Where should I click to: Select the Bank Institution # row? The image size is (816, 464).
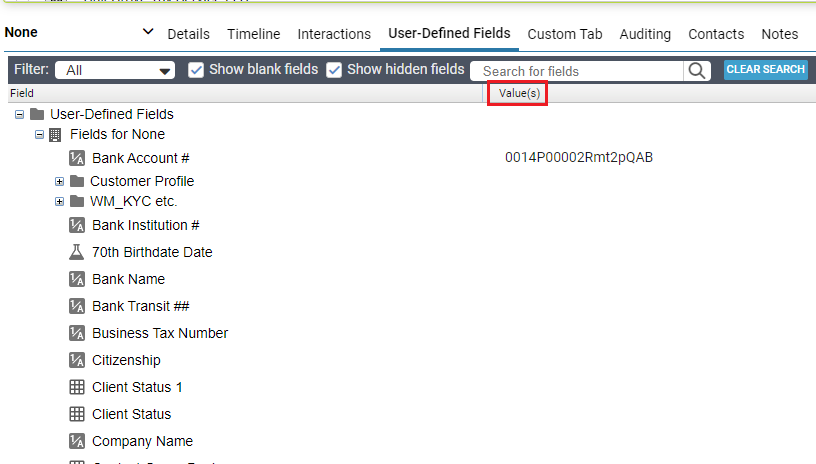click(146, 225)
